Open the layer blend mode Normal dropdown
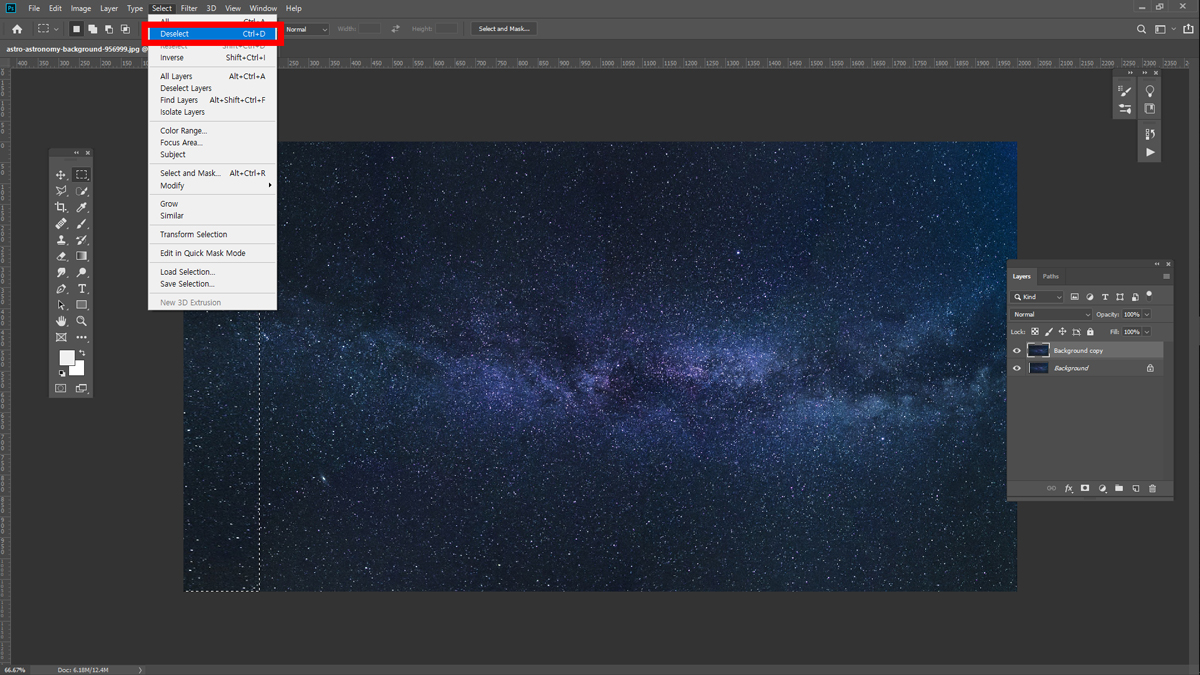 point(1051,314)
